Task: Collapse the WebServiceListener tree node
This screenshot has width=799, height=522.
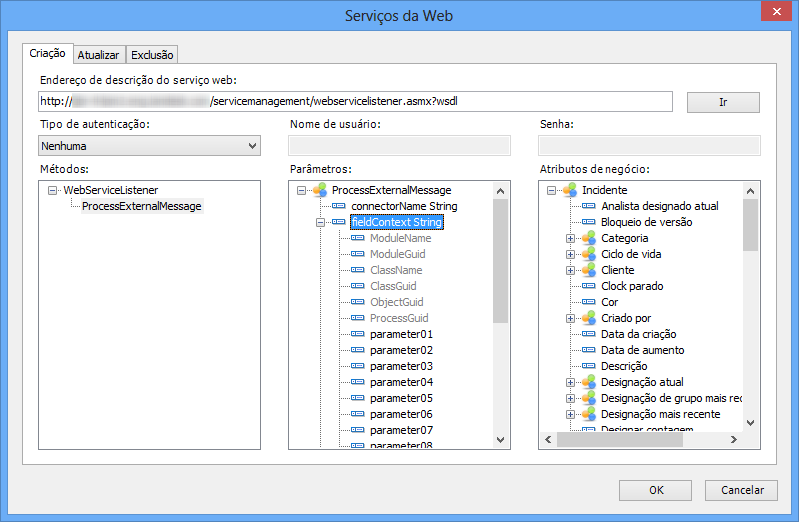Action: (x=53, y=190)
